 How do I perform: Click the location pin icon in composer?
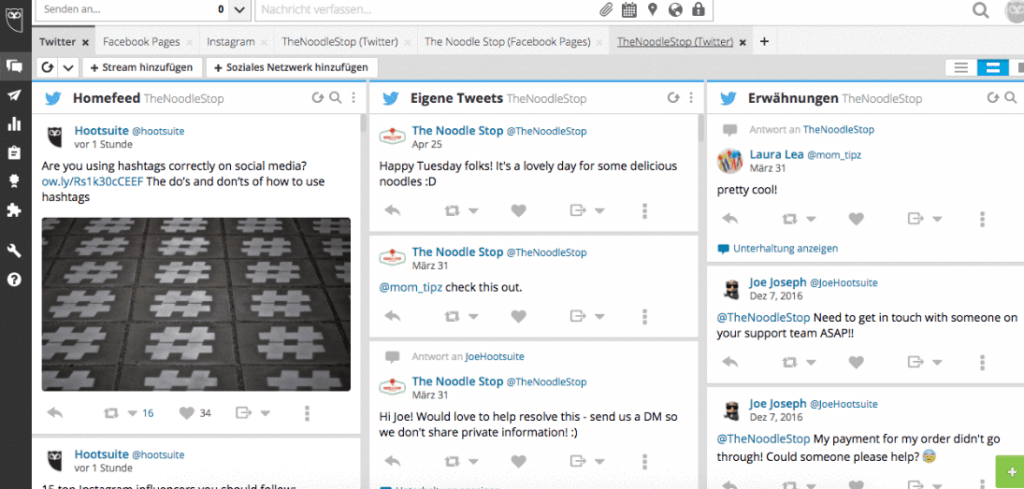[652, 10]
